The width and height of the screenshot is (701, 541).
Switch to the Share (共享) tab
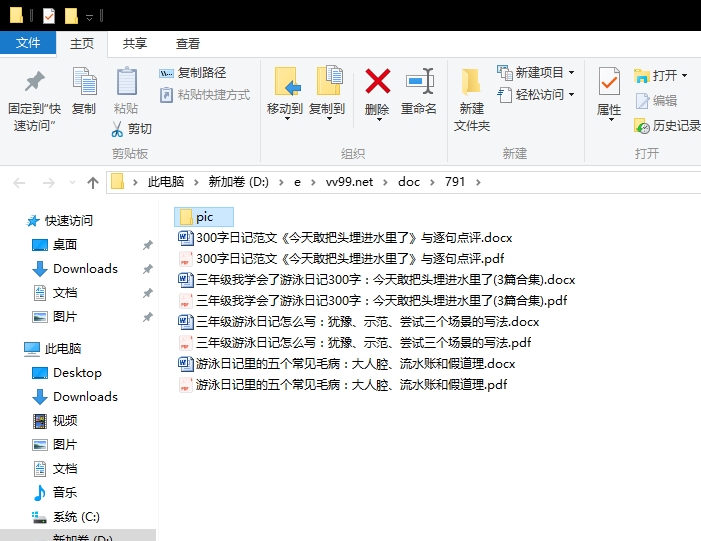coord(135,43)
